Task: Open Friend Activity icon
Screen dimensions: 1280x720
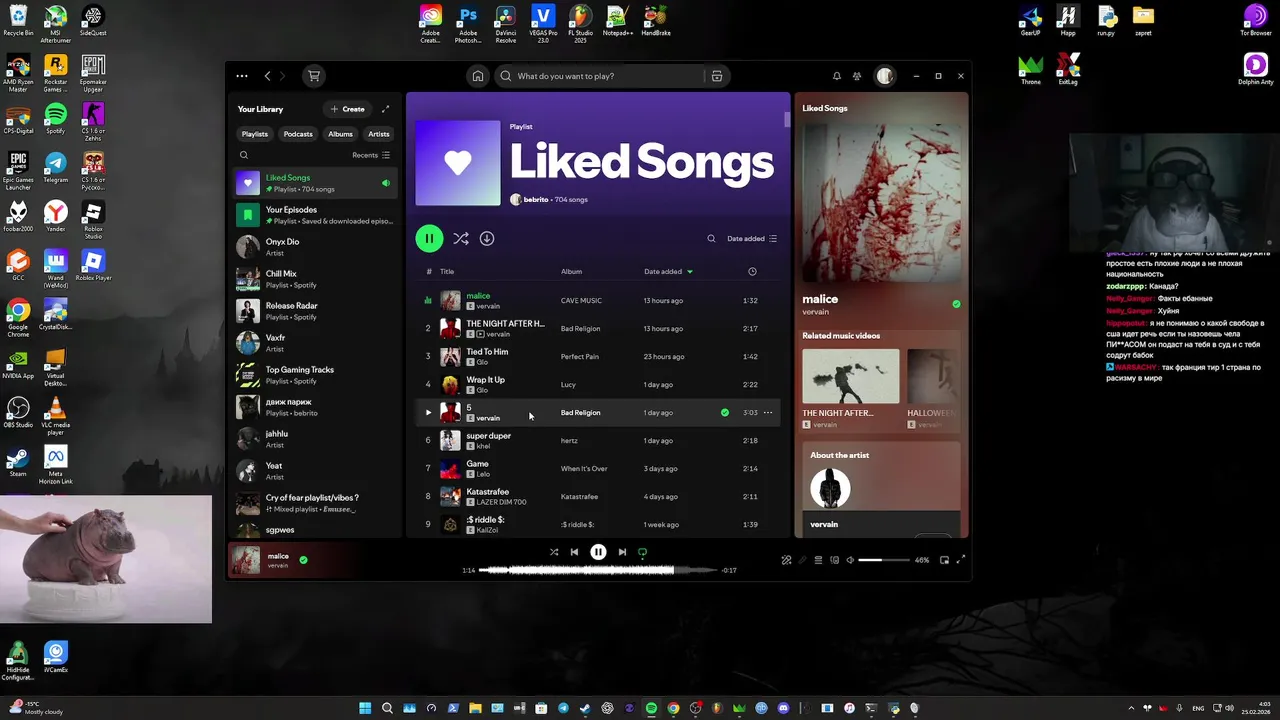Action: [857, 76]
